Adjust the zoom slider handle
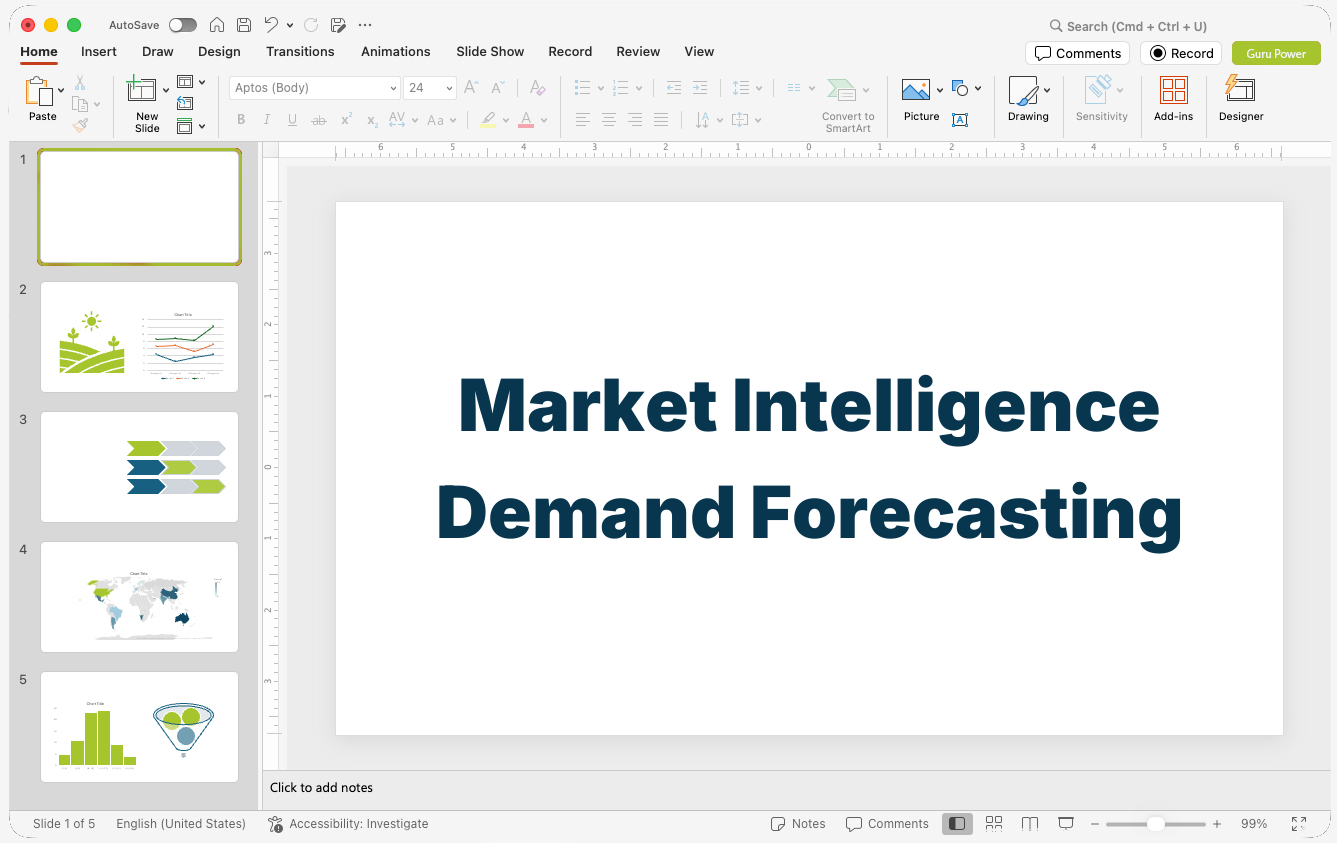This screenshot has width=1337, height=843. point(1155,824)
